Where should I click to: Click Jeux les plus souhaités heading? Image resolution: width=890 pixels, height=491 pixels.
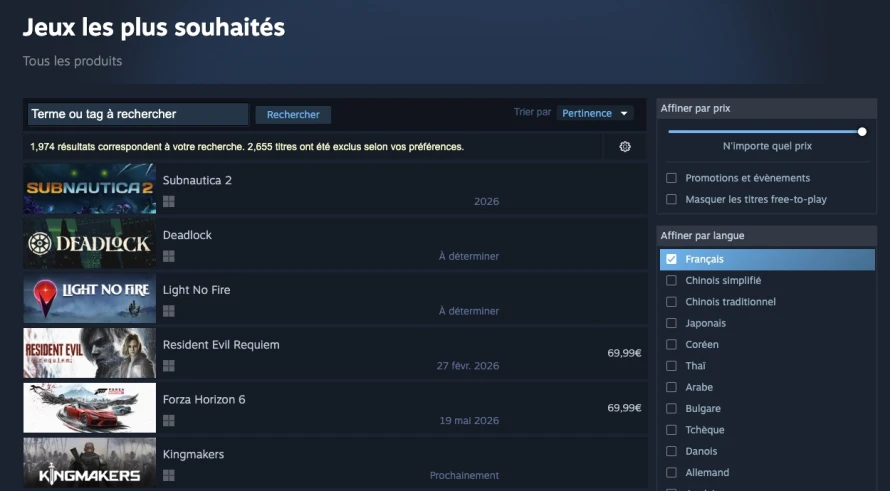[x=154, y=27]
